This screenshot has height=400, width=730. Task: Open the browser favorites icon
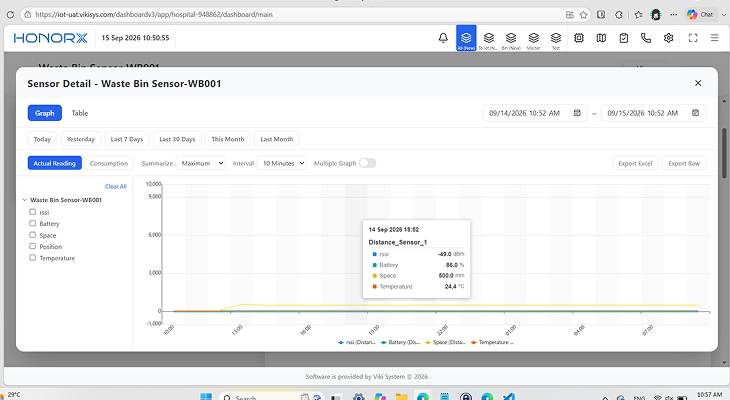[638, 14]
